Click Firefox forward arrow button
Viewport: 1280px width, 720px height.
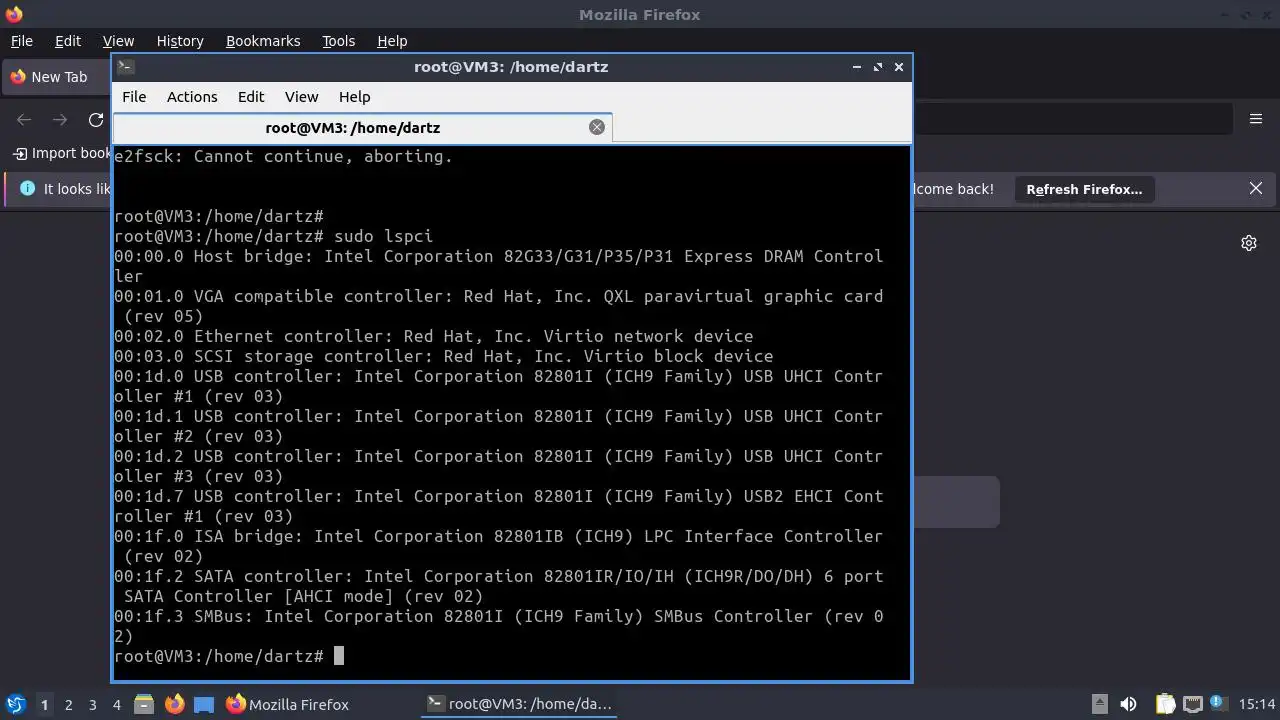pyautogui.click(x=60, y=120)
